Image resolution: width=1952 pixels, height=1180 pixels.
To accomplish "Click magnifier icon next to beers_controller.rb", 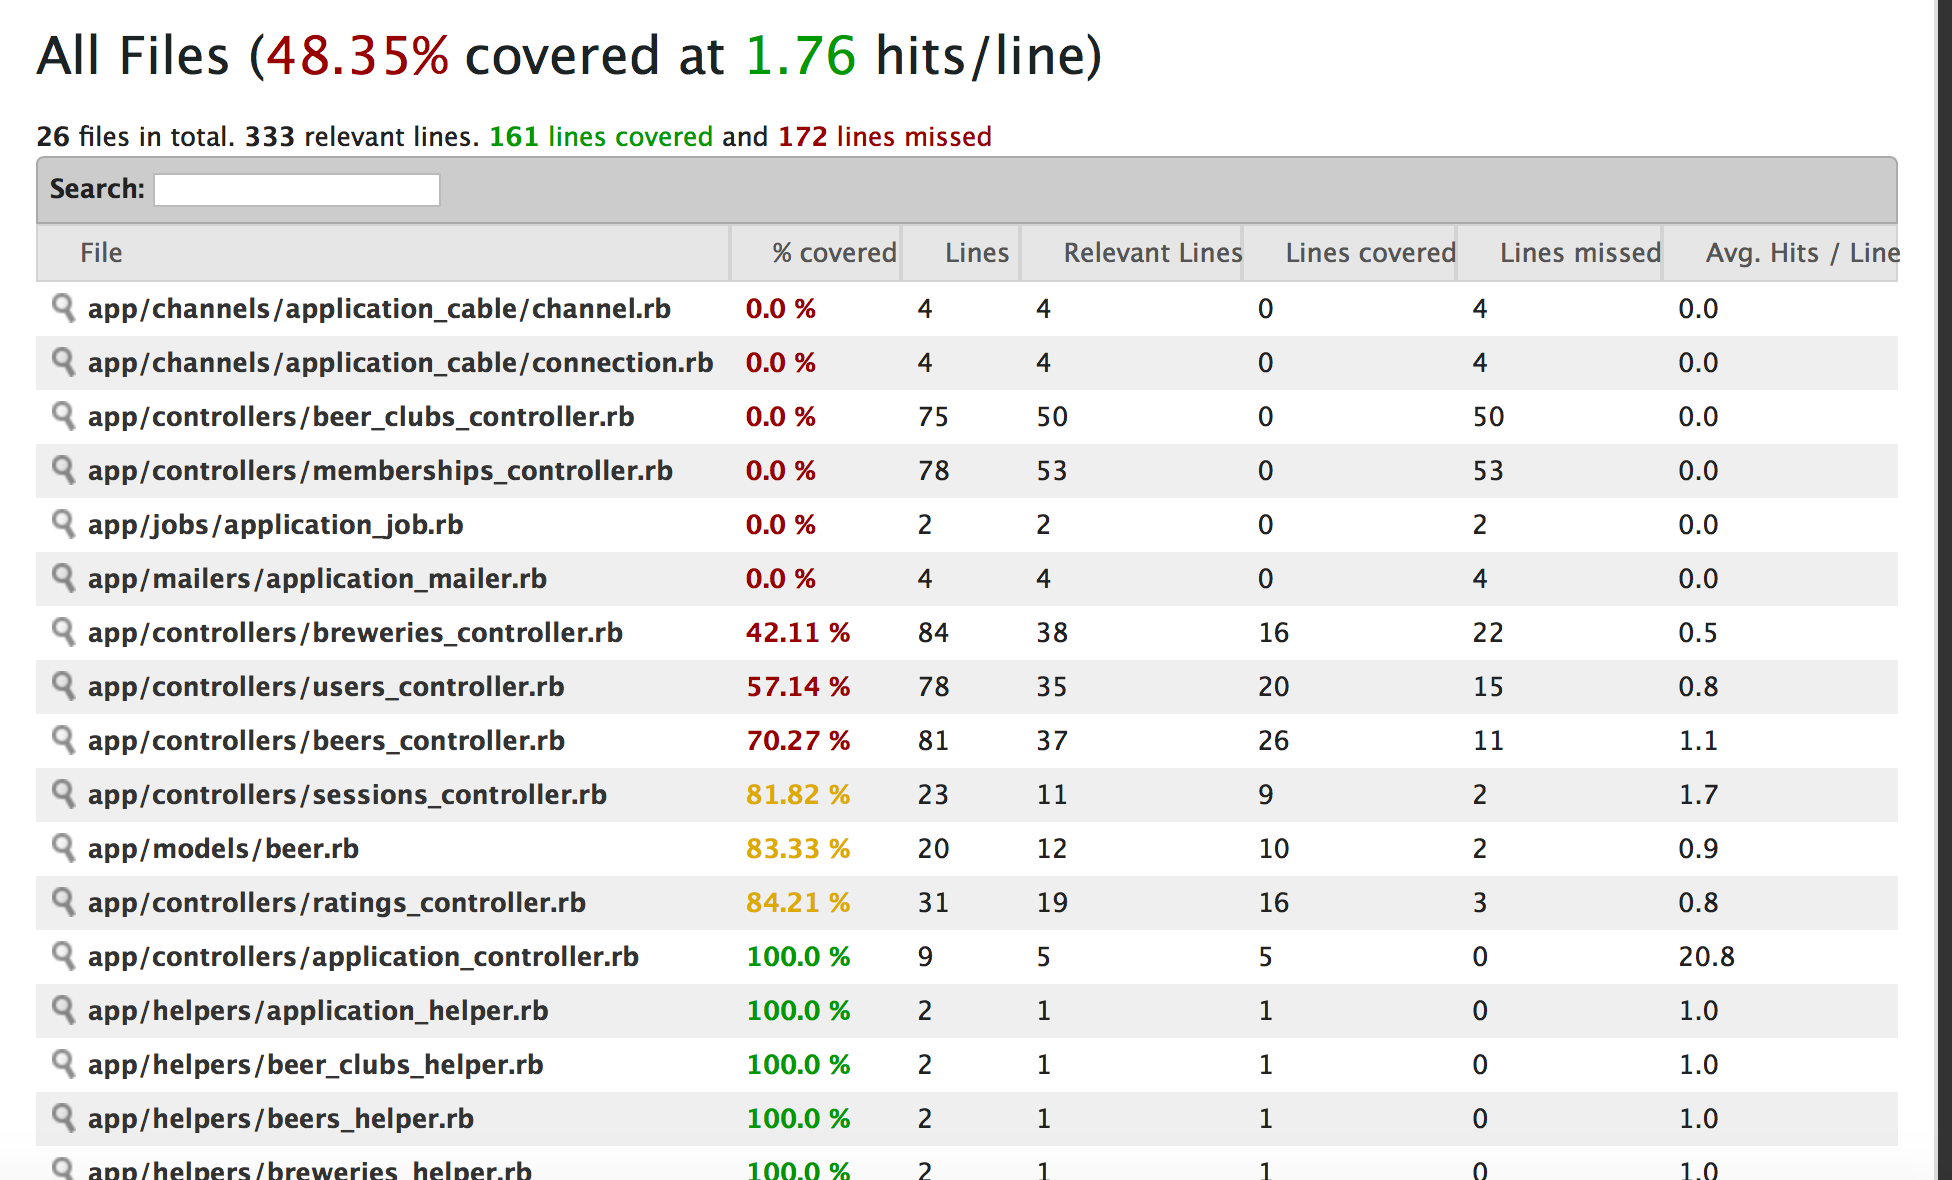I will [x=63, y=740].
